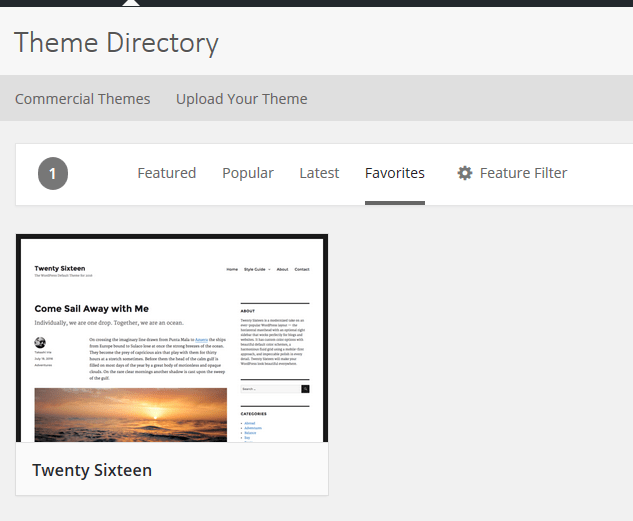
Task: Click 'Come Sail Away with Me' post title
Action: pyautogui.click(x=91, y=309)
